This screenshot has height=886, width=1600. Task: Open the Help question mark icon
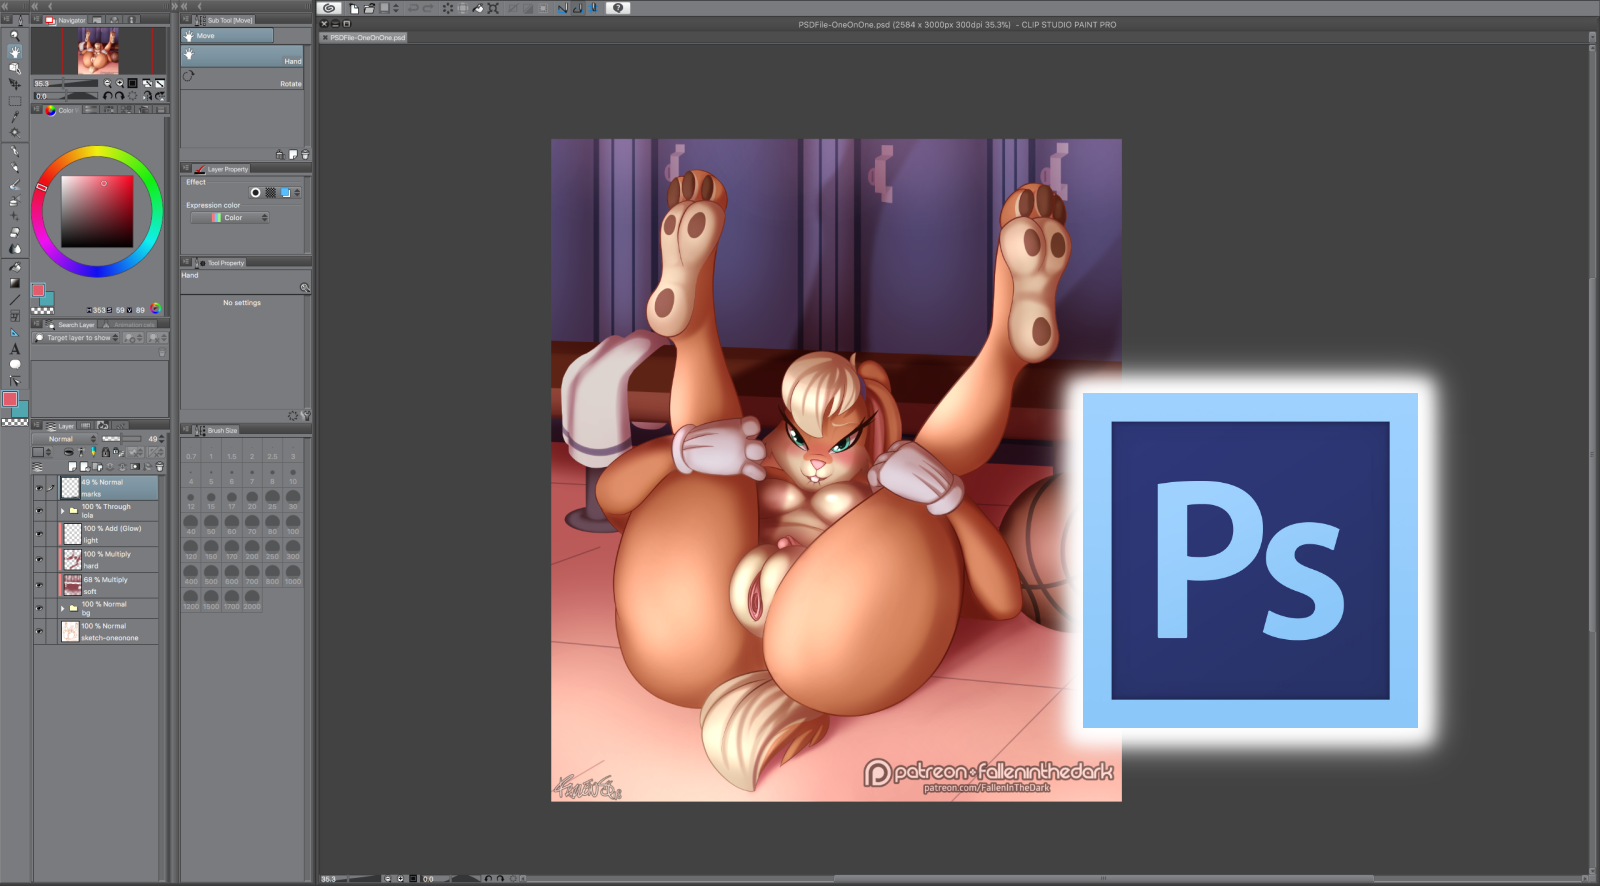point(618,8)
